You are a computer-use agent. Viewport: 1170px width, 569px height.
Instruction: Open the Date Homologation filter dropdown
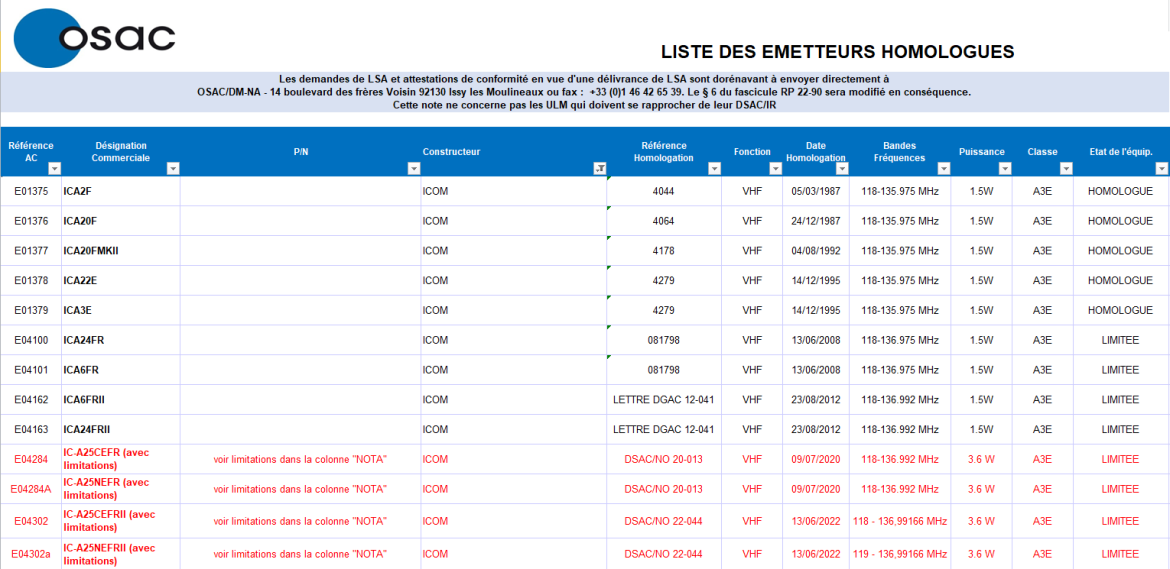click(x=842, y=169)
